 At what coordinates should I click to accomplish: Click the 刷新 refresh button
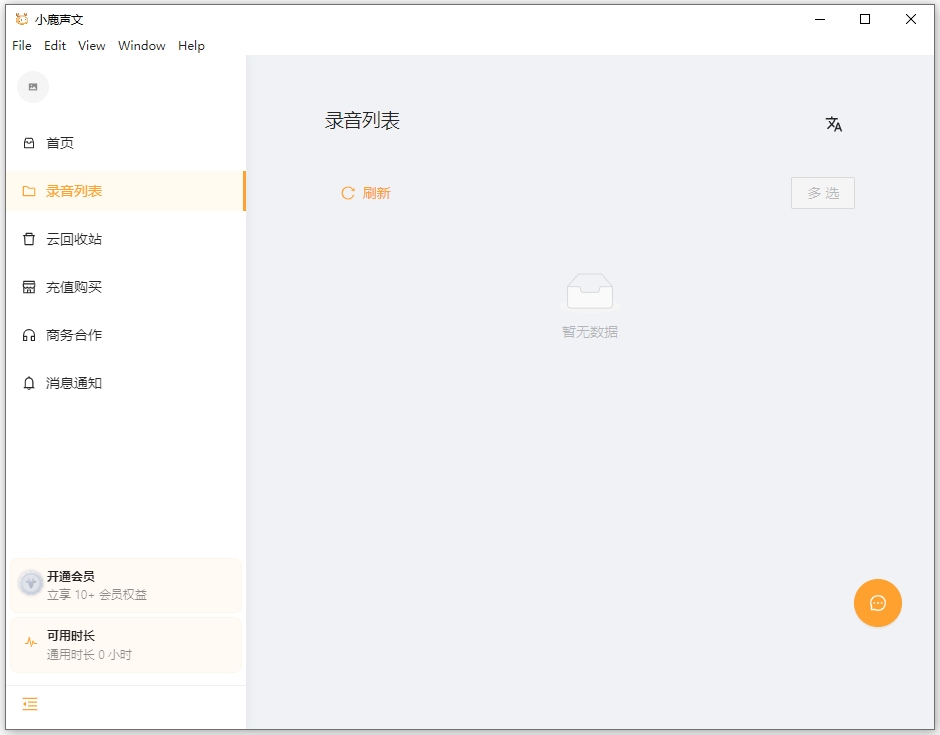pos(366,193)
